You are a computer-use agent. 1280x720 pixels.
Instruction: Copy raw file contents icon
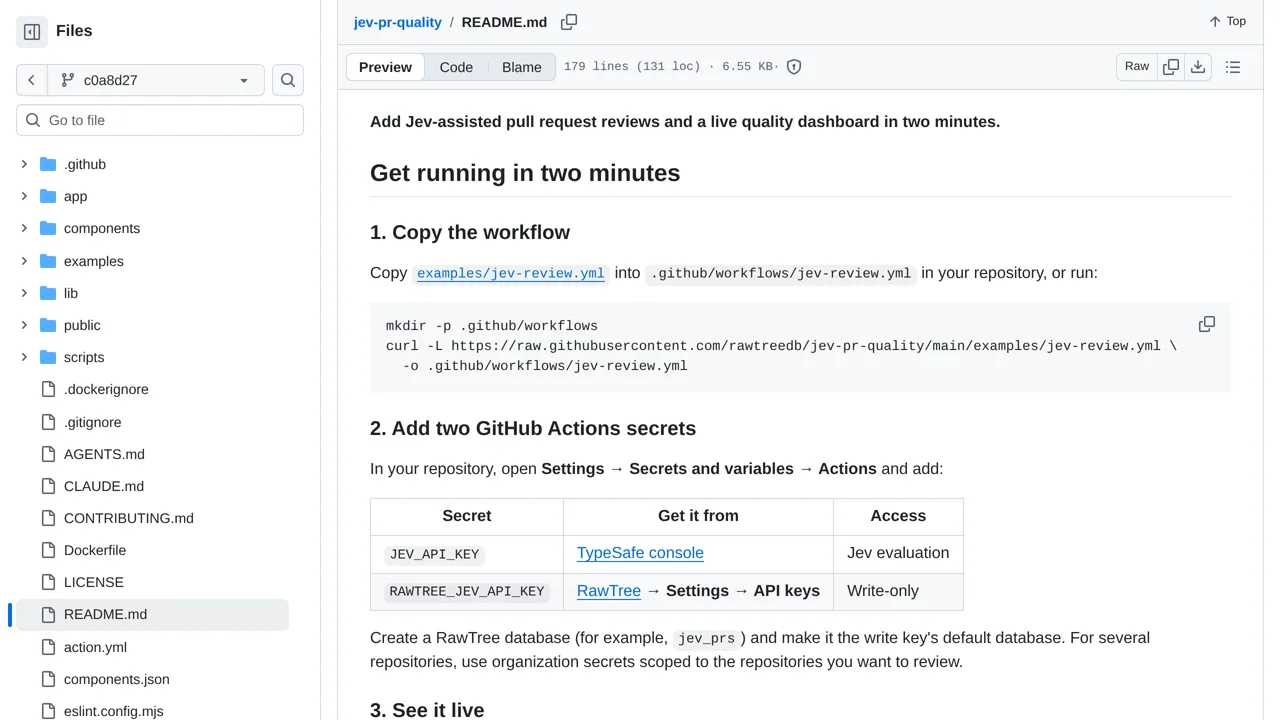[1171, 67]
